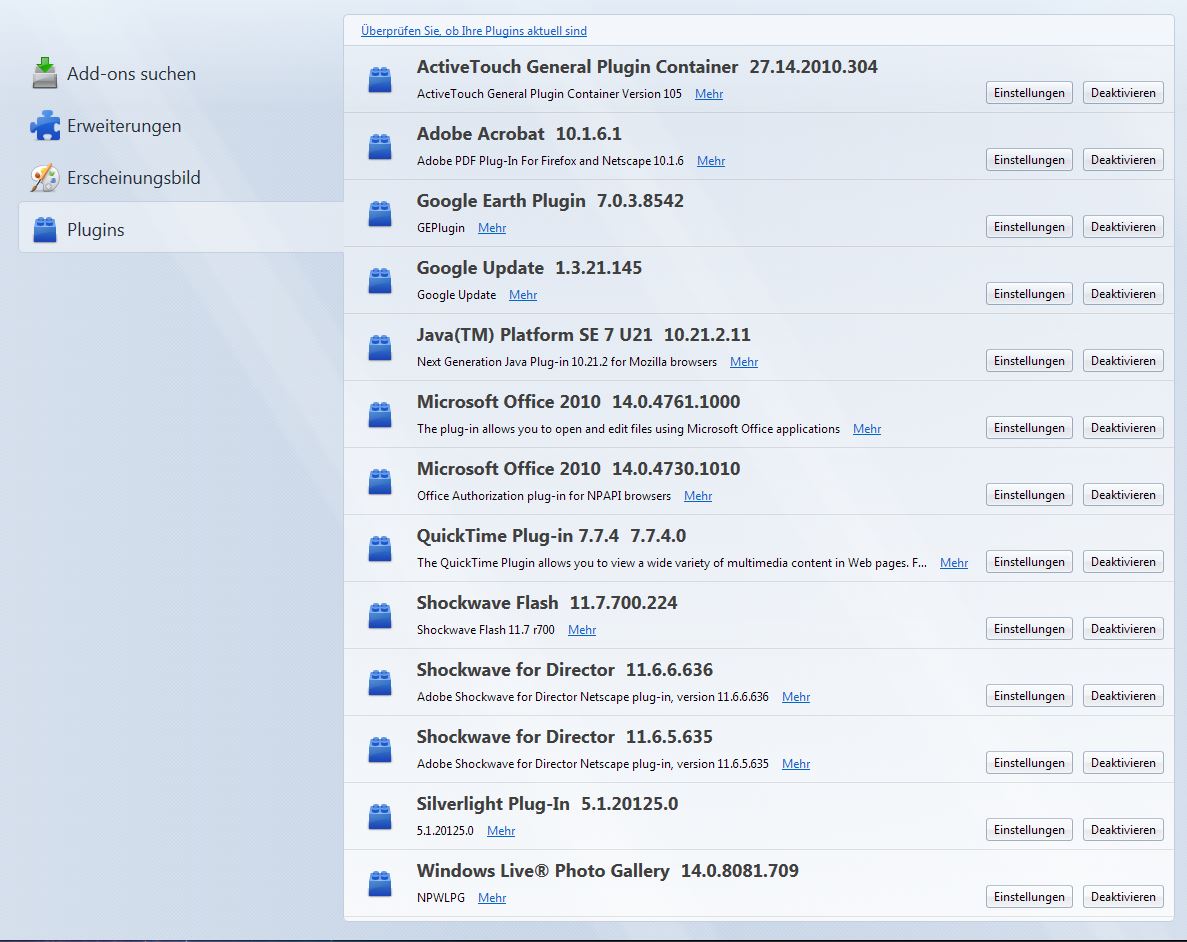Show Mehr info for Google Update
This screenshot has height=942, width=1187.
[522, 295]
